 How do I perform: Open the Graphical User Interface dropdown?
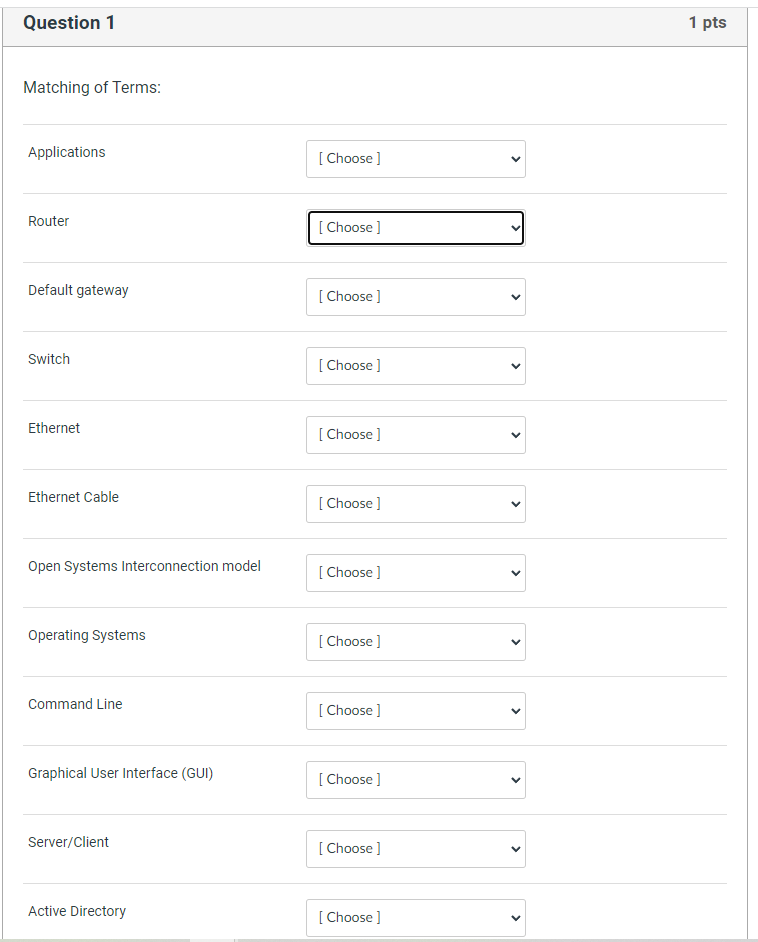coord(415,779)
